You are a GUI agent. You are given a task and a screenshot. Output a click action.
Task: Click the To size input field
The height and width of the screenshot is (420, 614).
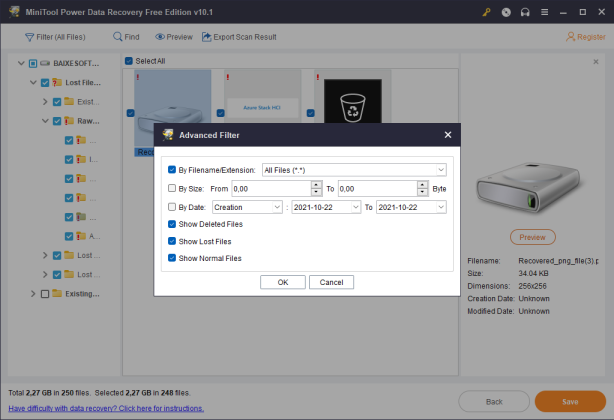(x=377, y=189)
